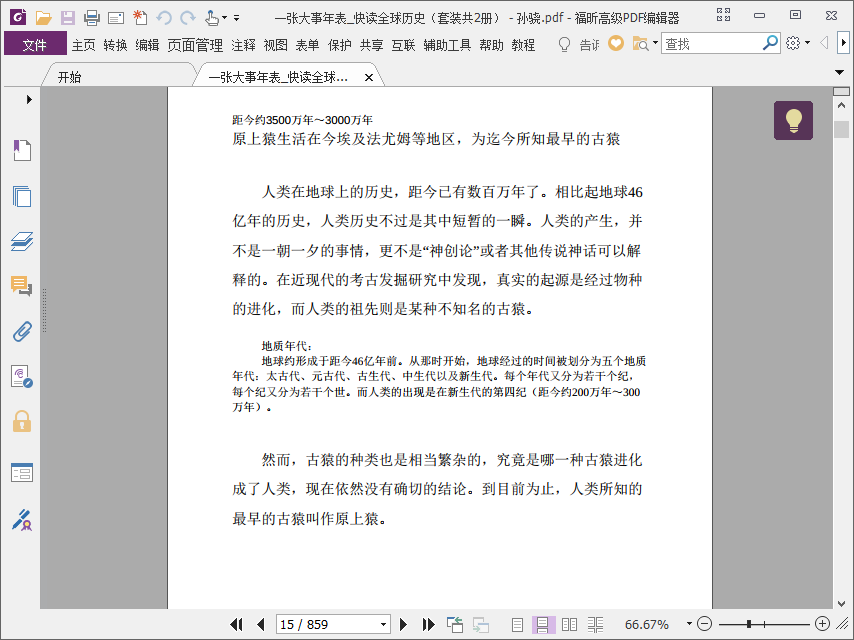Open the layers panel
This screenshot has height=640, width=854.
coord(22,241)
